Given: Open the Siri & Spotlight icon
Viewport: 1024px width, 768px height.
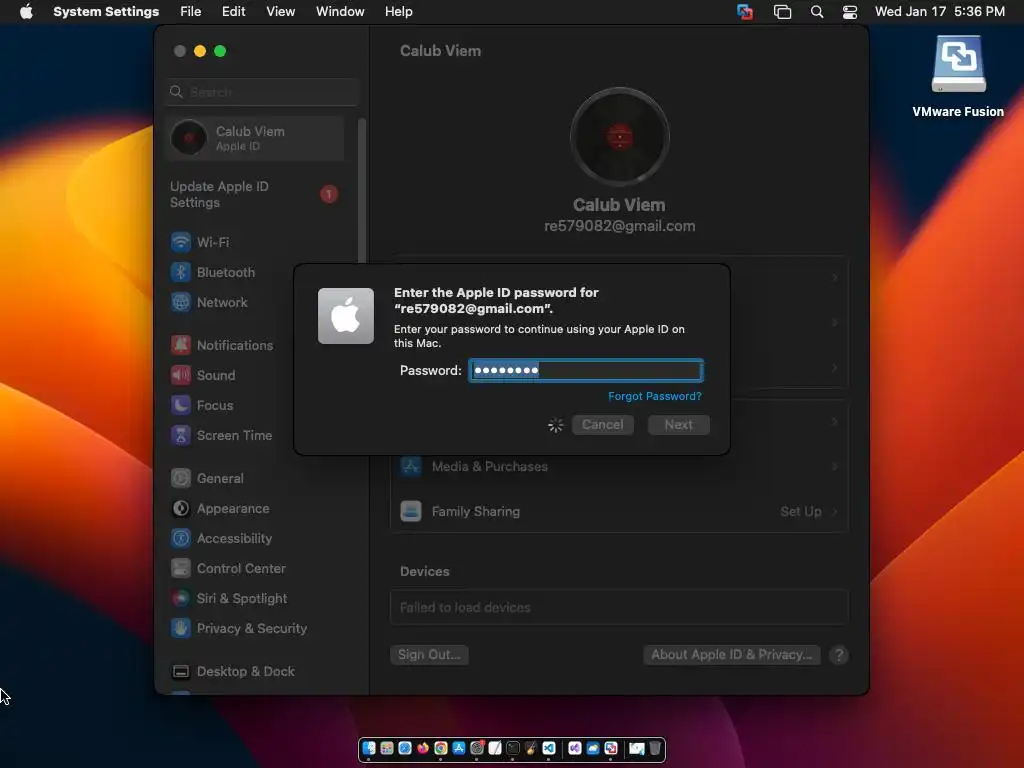Looking at the screenshot, I should pyautogui.click(x=181, y=598).
